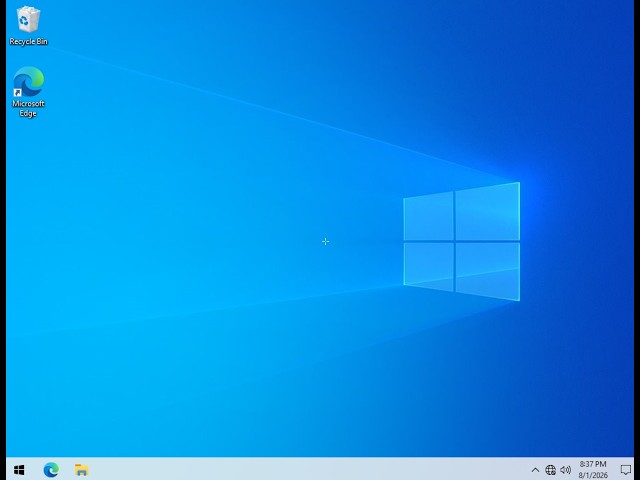
Task: Select the Microsoft Edge desktop shortcut
Action: coord(28,92)
